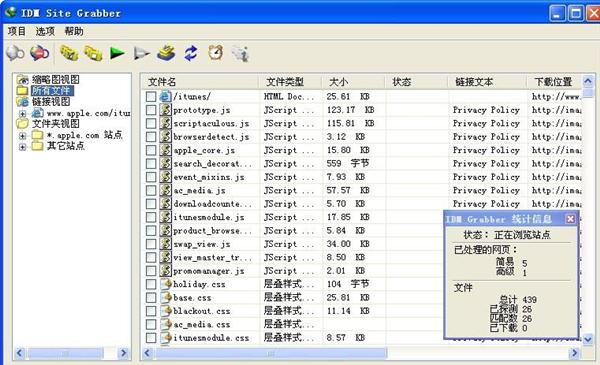Click the thumbnail view eye folder icon
600x365 pixels.
coord(23,80)
